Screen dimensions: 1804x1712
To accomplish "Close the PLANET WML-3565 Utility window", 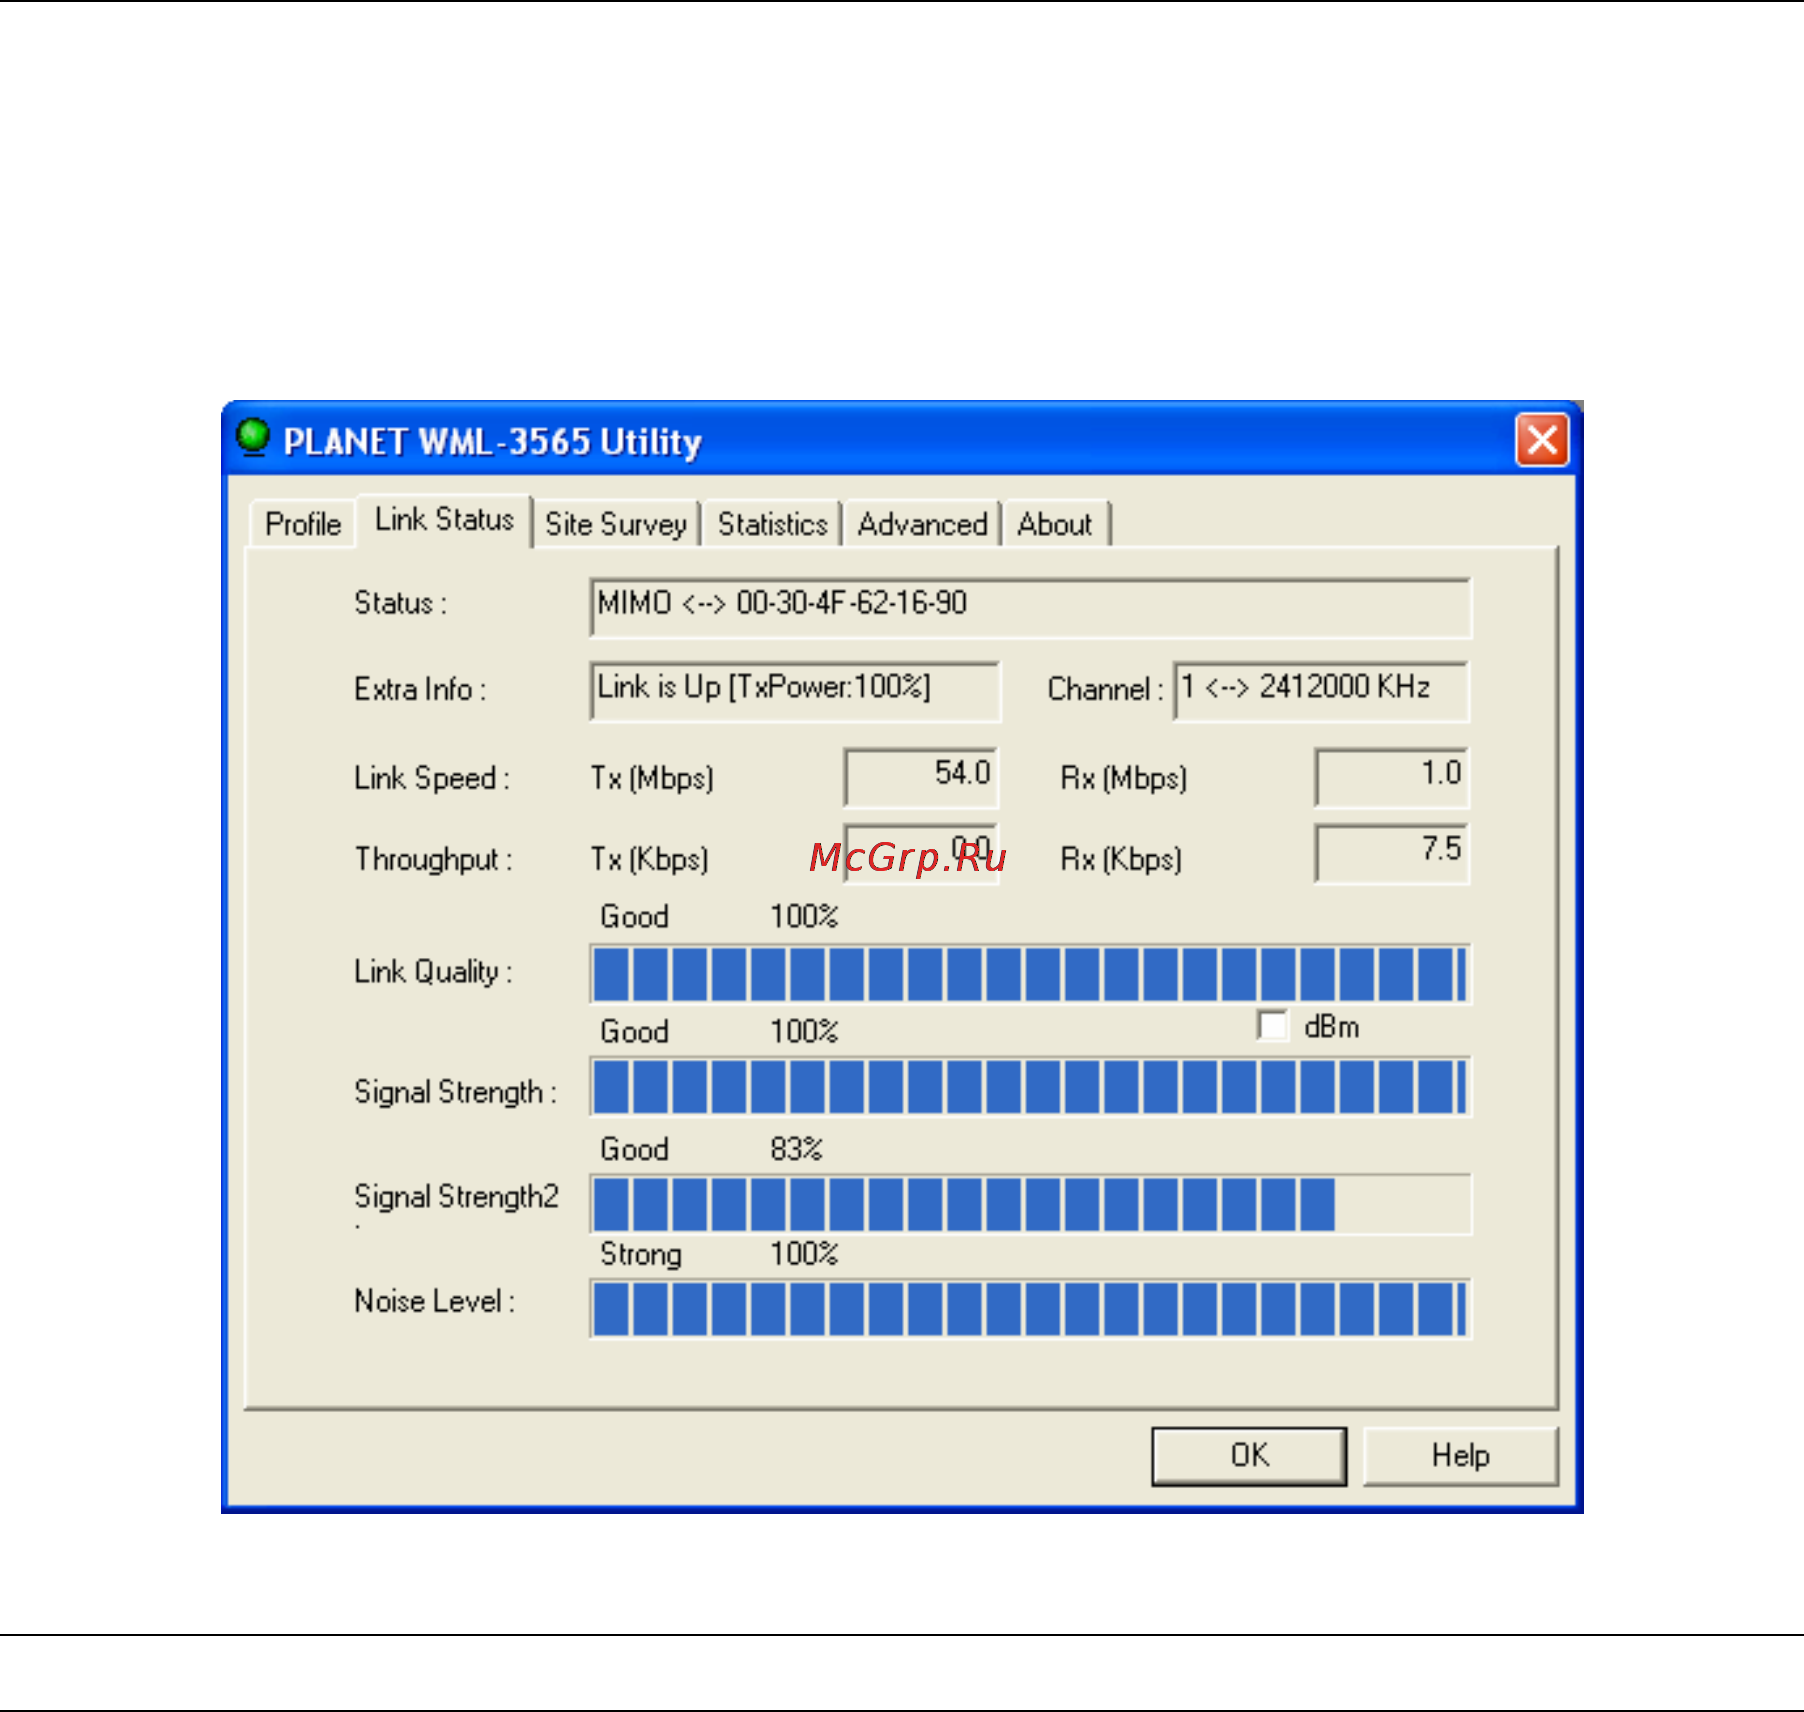I will (x=1542, y=439).
